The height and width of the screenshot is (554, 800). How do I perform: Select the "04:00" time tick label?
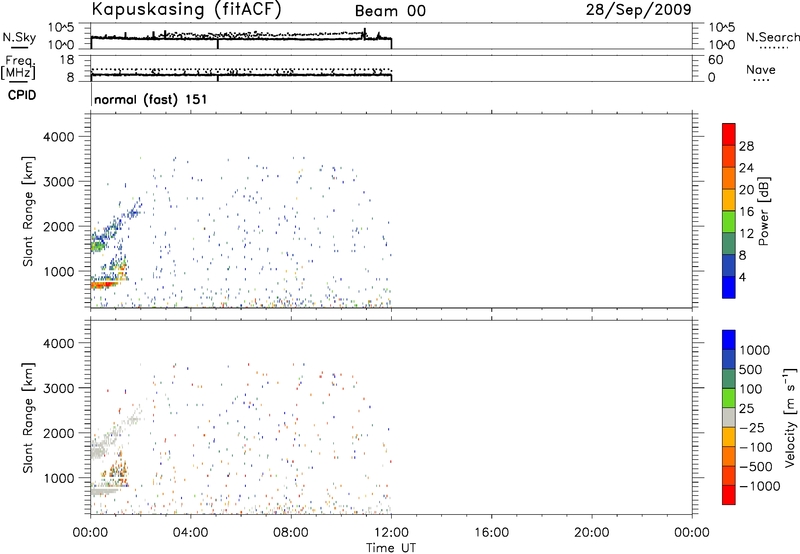point(190,533)
